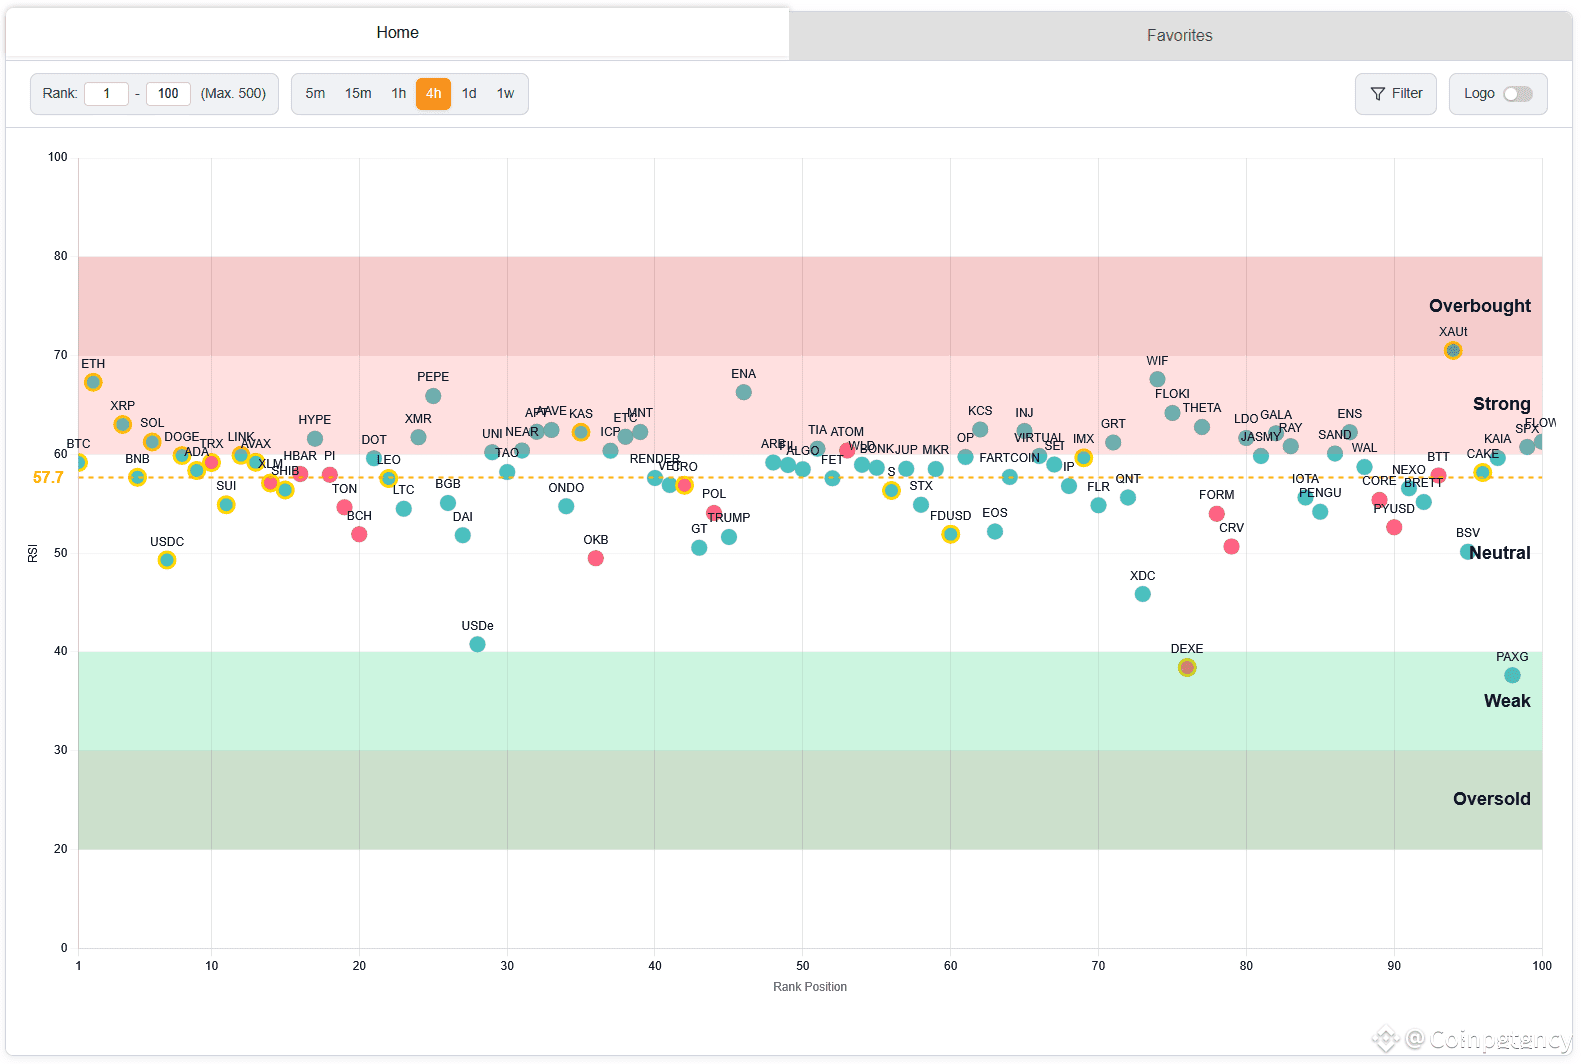
Task: Click the ETH data point marker
Action: pos(93,382)
